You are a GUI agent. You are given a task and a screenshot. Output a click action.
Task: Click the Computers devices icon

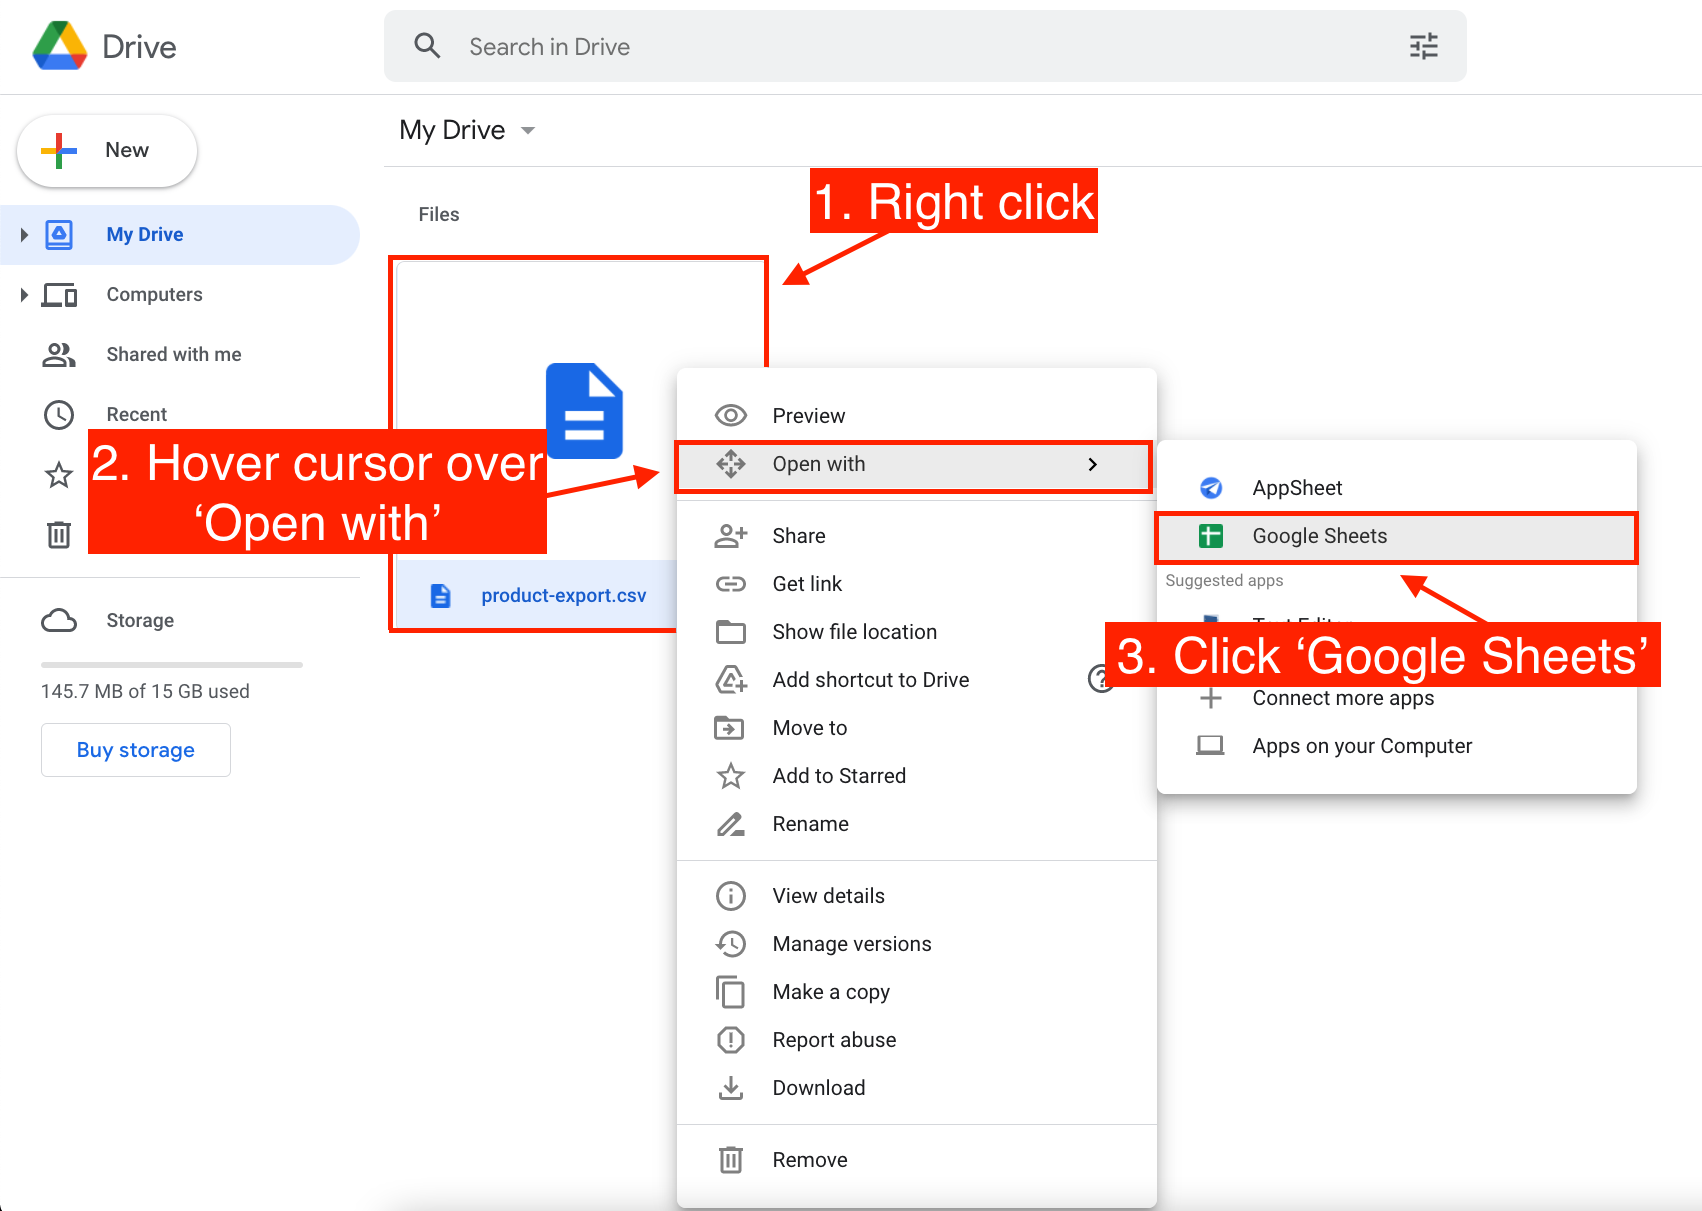coord(59,295)
